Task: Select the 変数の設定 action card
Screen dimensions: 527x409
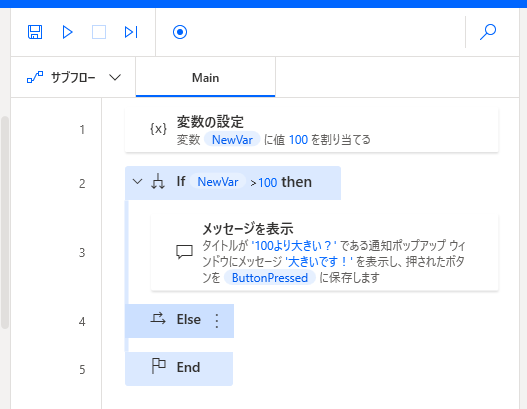Action: 312,130
